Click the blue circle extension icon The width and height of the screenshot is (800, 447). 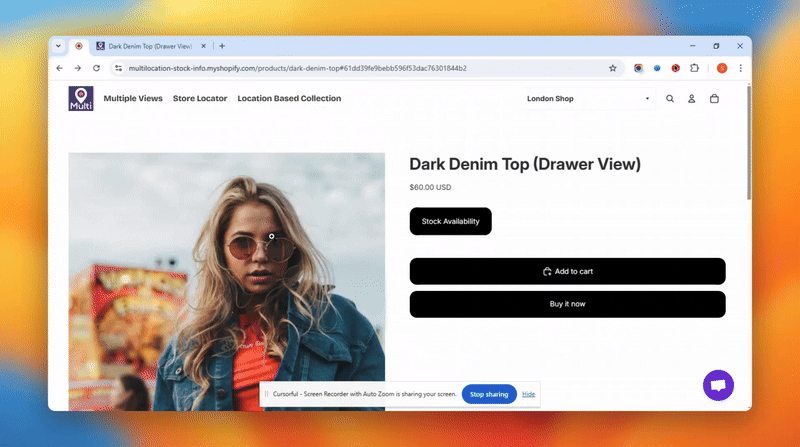657,68
